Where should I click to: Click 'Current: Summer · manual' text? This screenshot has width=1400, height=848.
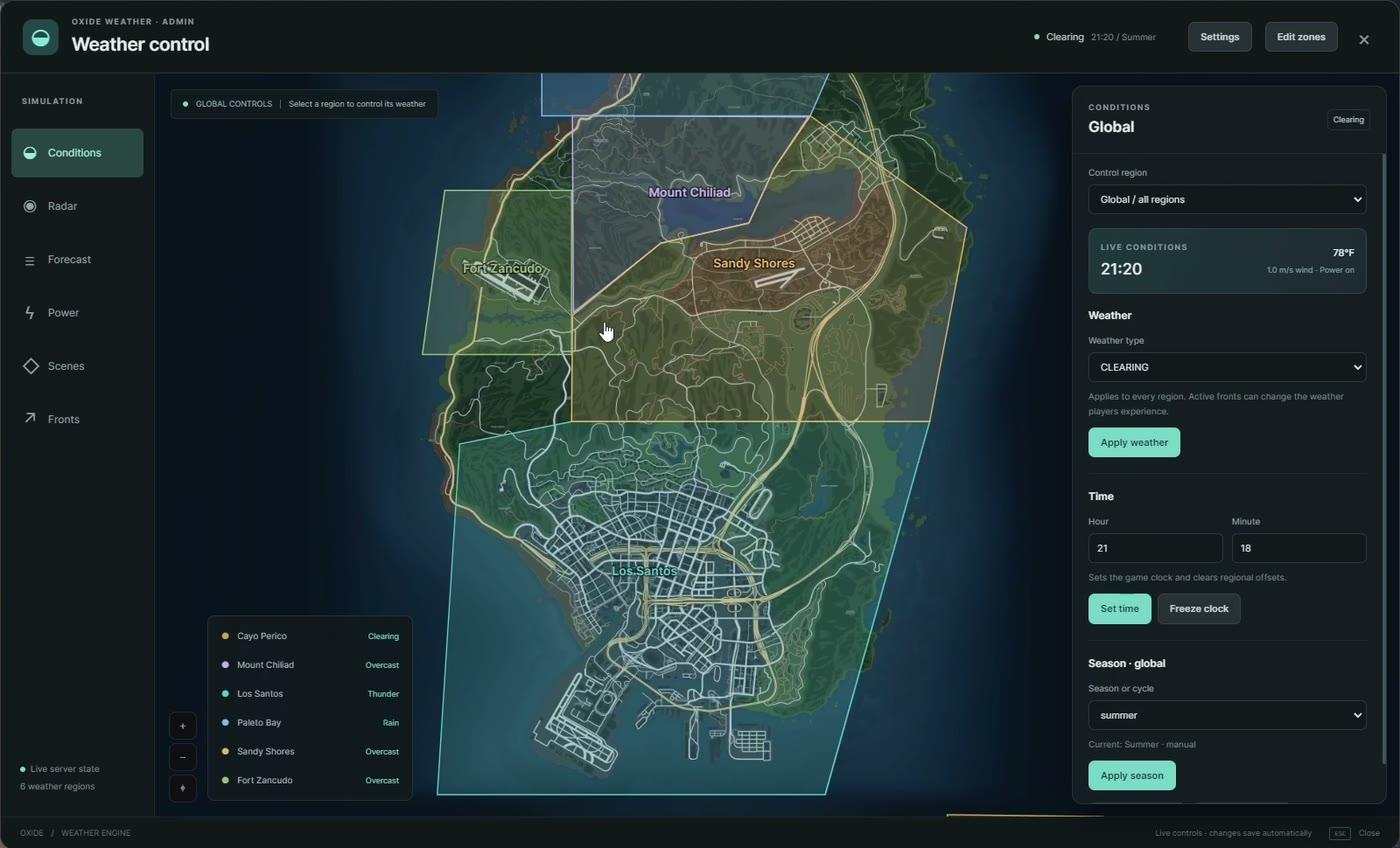[1142, 745]
